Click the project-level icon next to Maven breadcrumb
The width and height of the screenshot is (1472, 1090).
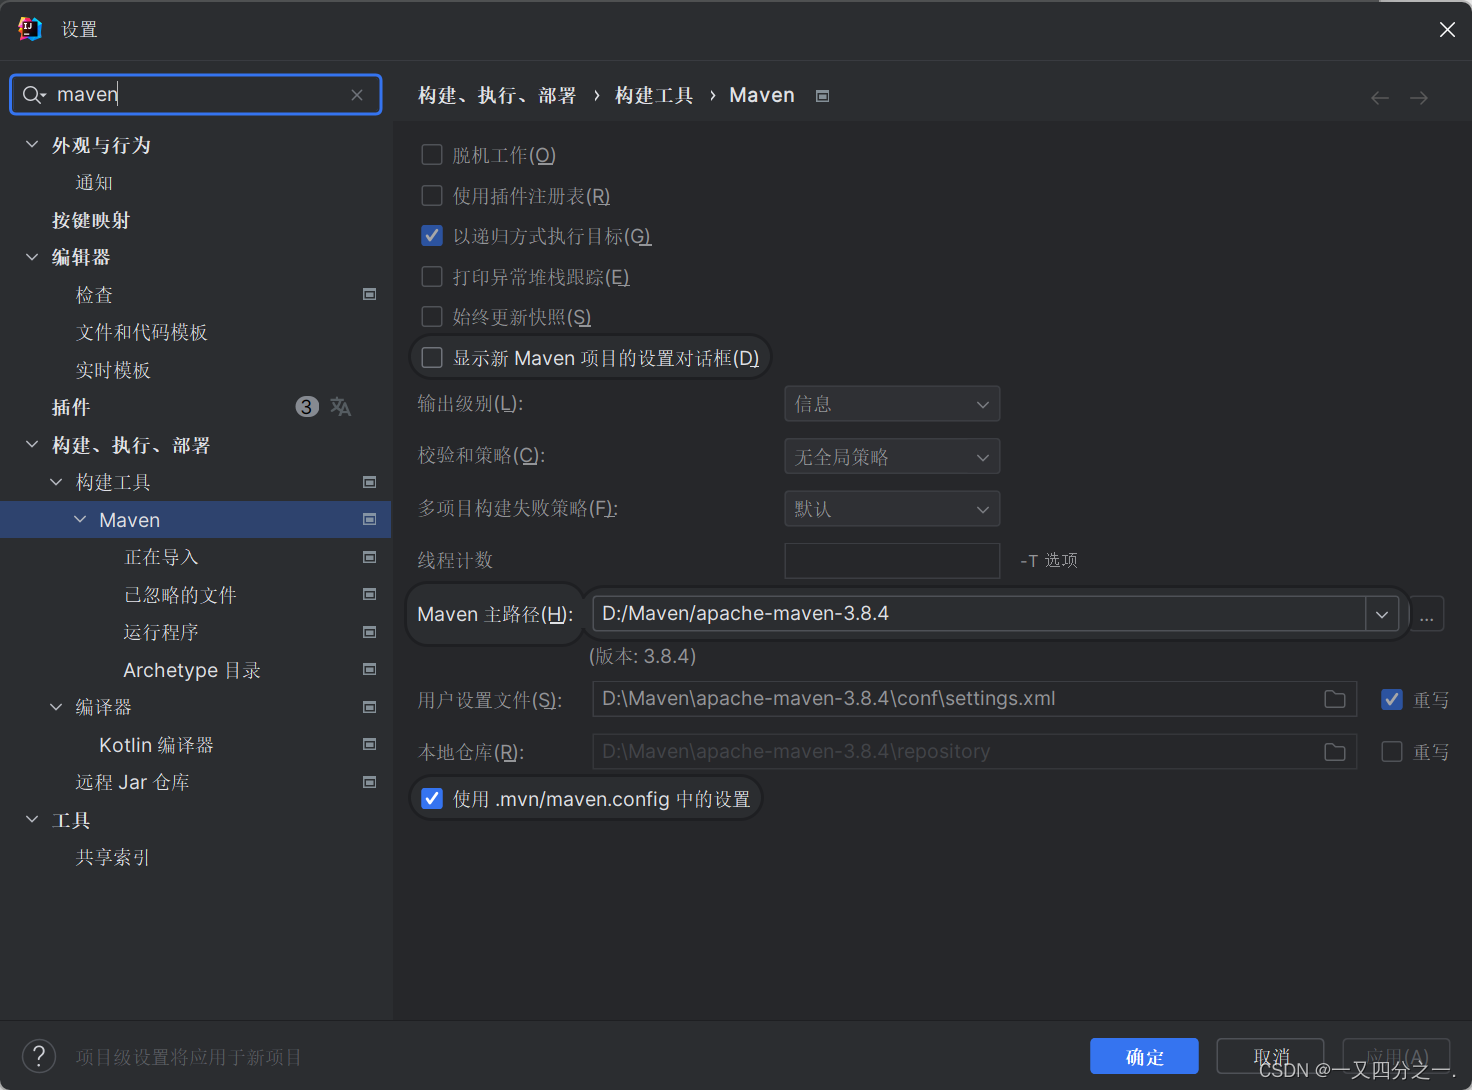[x=822, y=96]
